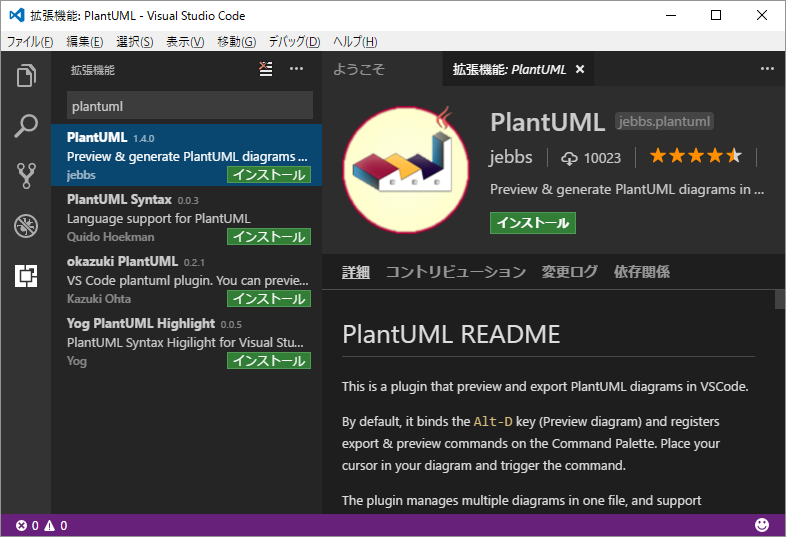The height and width of the screenshot is (537, 786).
Task: Open the Explorer view in activity bar
Action: pos(26,76)
